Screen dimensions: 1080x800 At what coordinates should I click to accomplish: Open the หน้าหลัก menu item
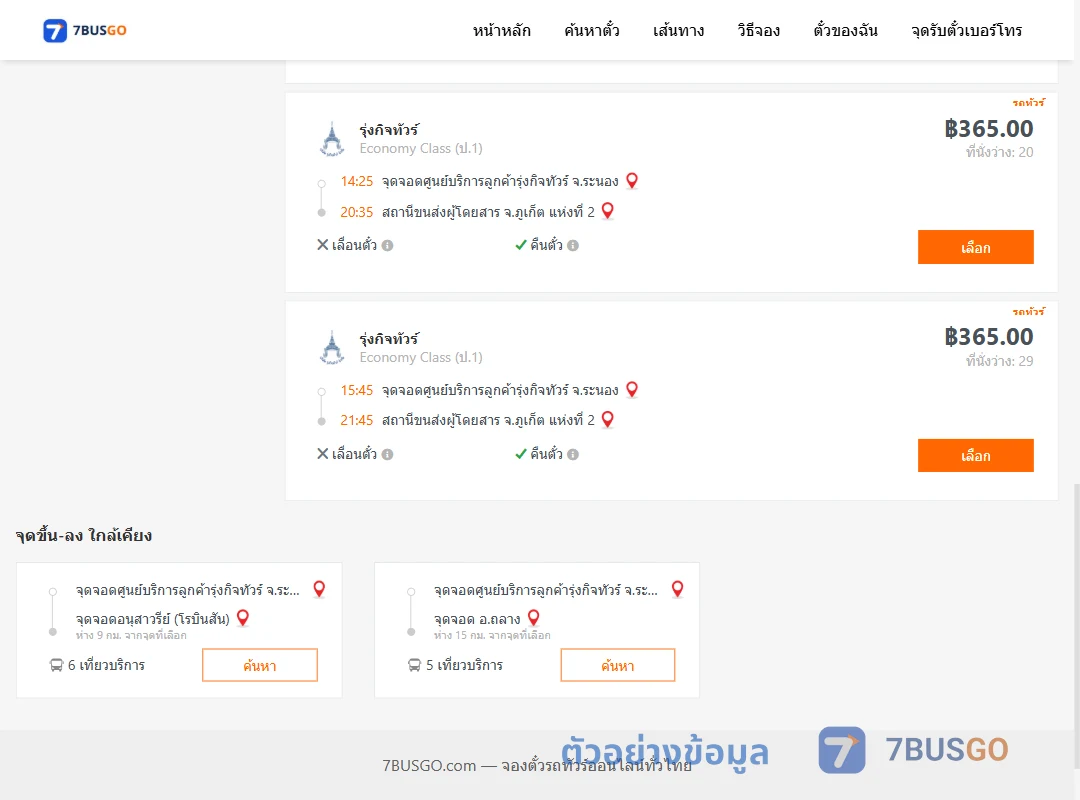(x=501, y=31)
